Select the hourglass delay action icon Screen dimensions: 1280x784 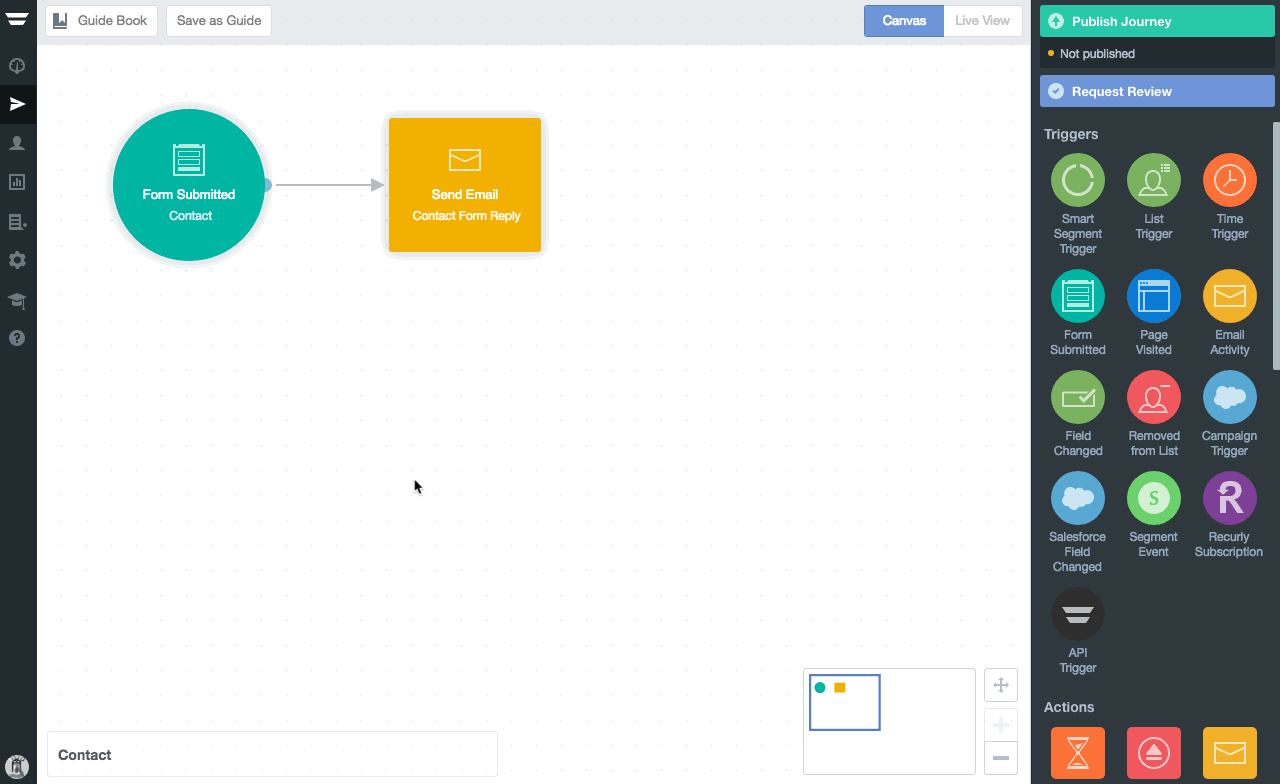(1077, 753)
